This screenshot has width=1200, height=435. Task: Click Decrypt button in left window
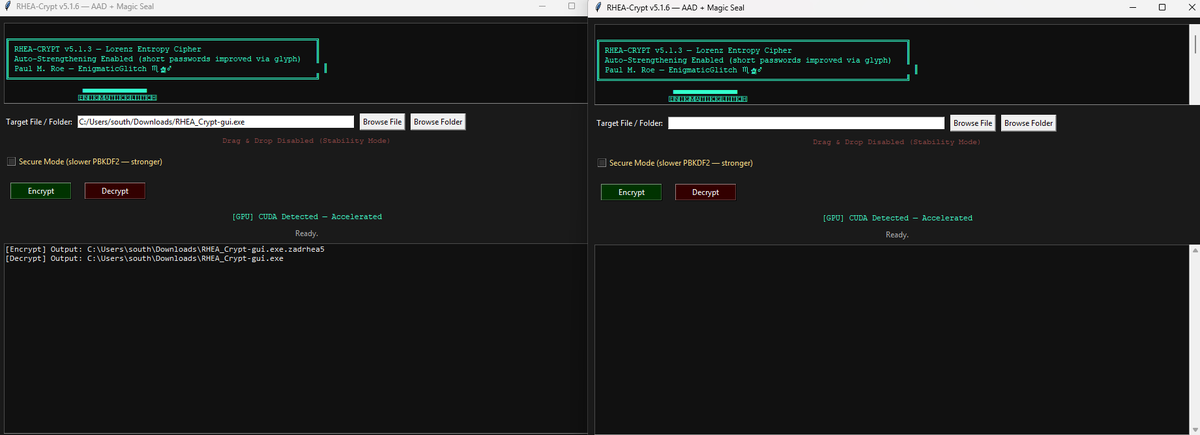pos(115,190)
